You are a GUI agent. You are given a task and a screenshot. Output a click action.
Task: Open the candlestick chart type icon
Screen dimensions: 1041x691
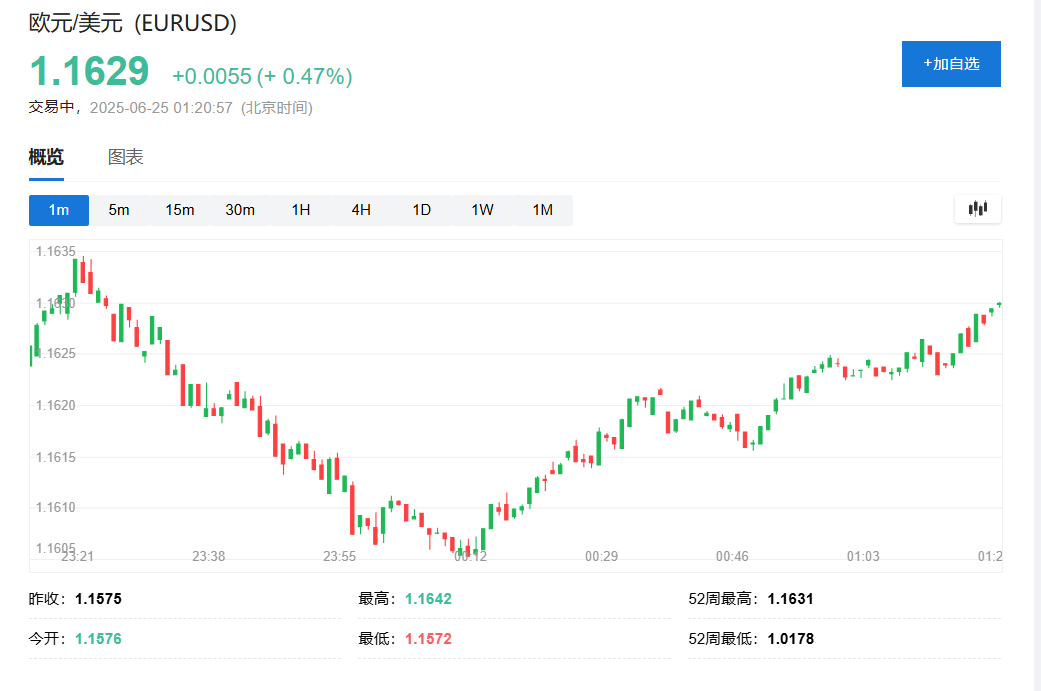pyautogui.click(x=977, y=209)
